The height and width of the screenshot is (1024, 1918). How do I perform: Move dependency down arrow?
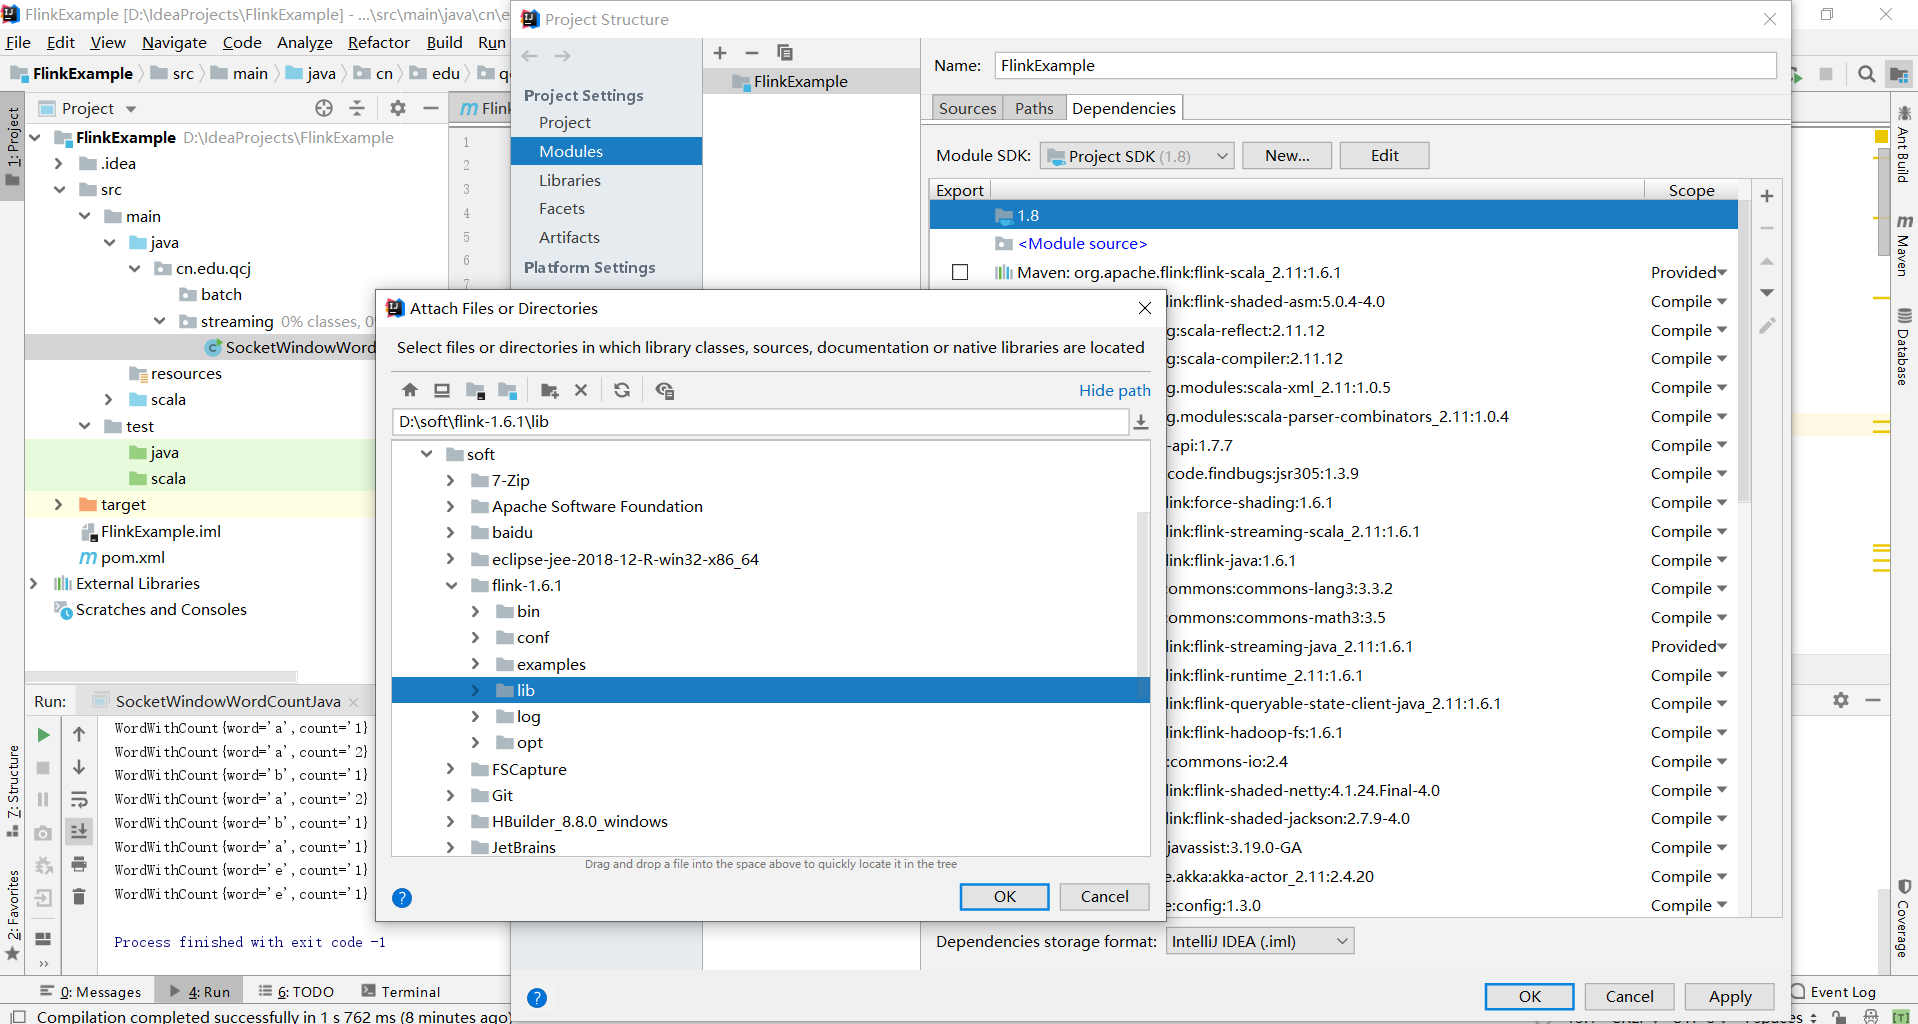tap(1767, 293)
